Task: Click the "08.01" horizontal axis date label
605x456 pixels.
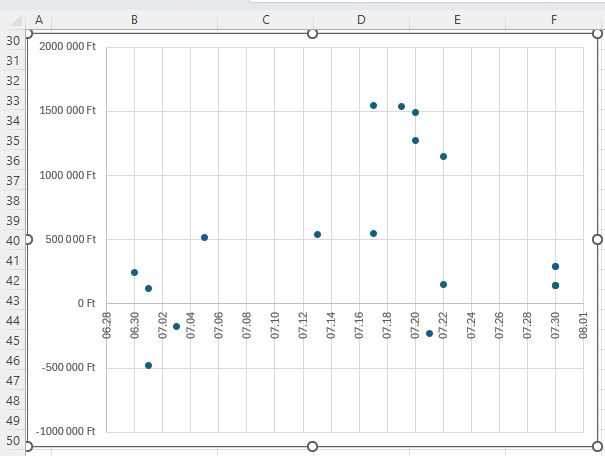Action: point(584,326)
